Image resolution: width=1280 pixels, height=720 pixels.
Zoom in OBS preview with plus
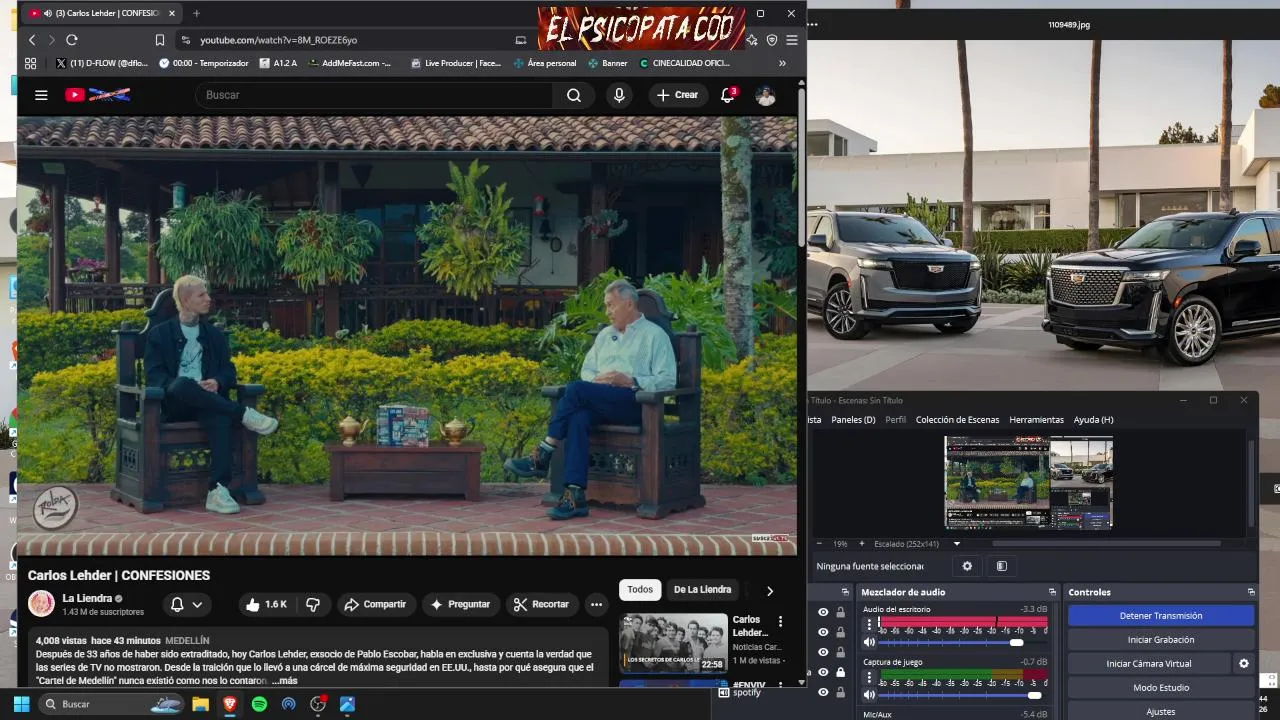(862, 544)
